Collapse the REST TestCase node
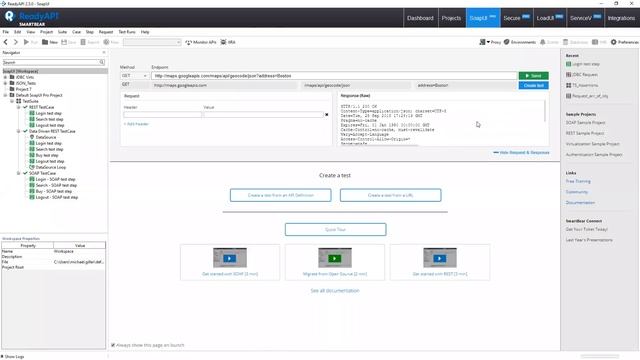The width and height of the screenshot is (640, 360). coord(18,107)
